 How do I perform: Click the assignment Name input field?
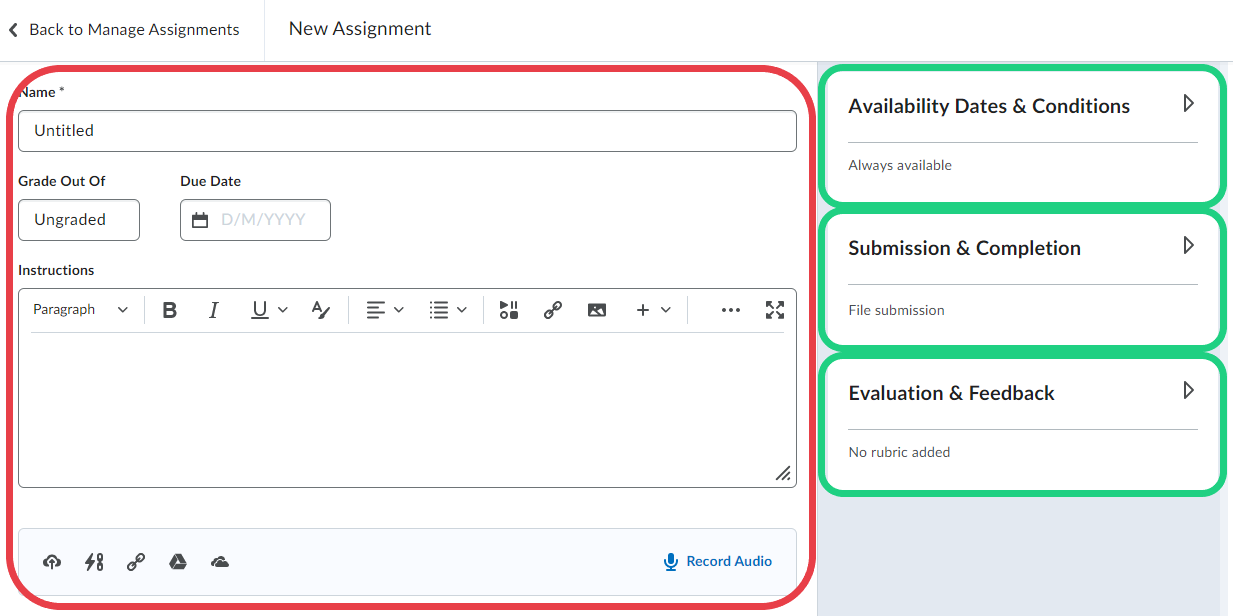pos(407,131)
